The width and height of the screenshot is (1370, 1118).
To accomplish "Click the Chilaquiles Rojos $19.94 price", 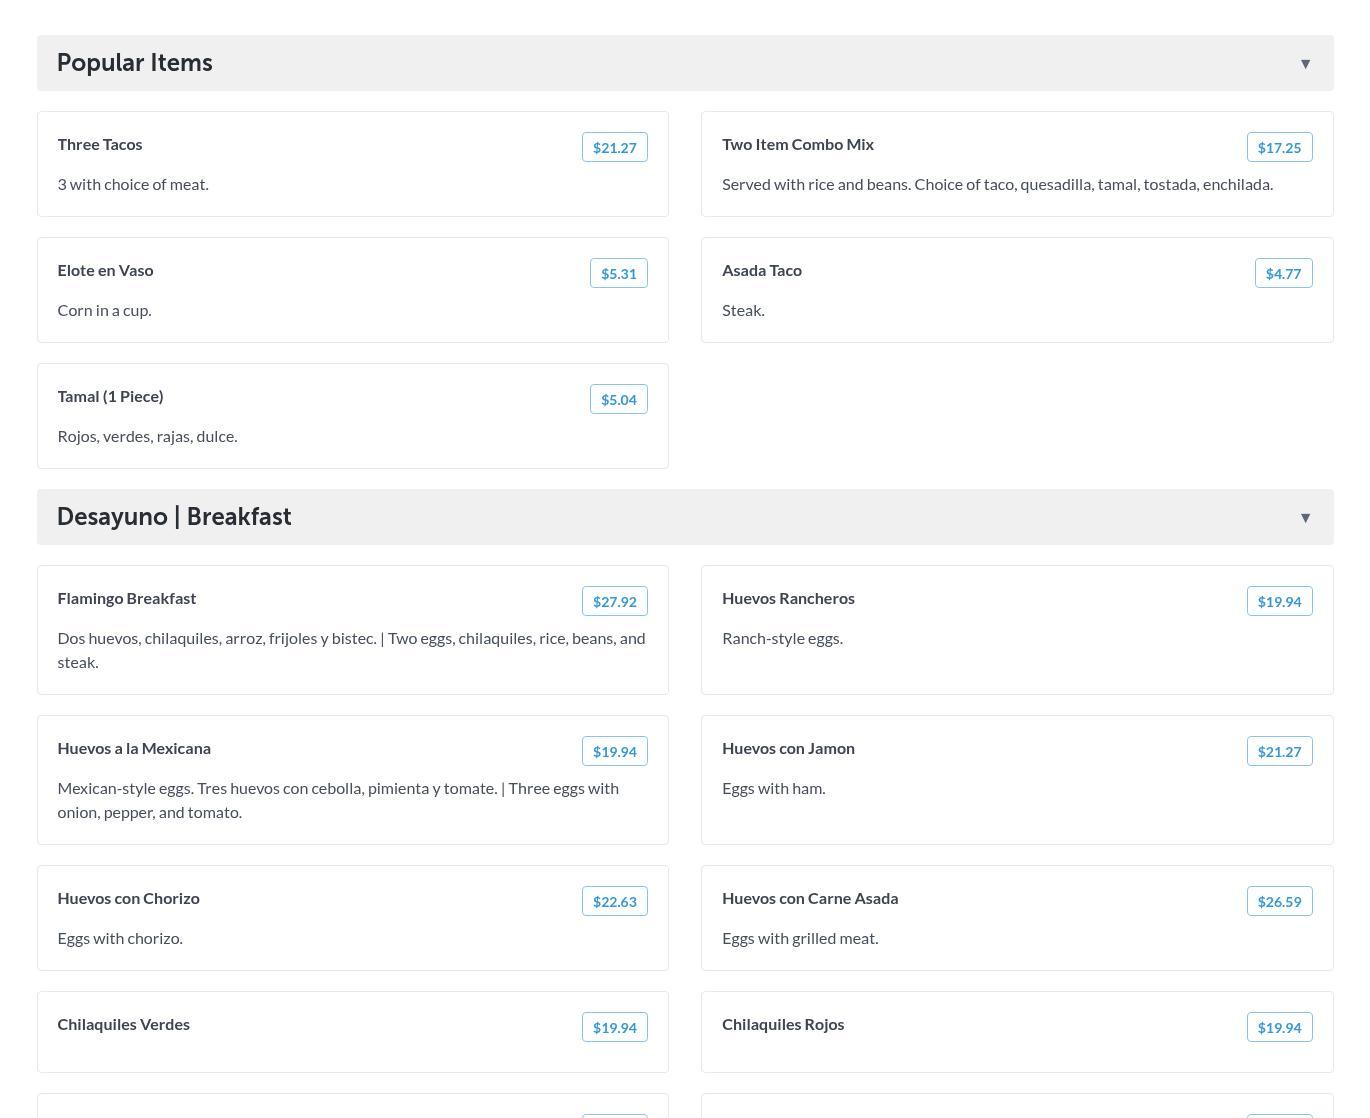I will (1279, 1028).
